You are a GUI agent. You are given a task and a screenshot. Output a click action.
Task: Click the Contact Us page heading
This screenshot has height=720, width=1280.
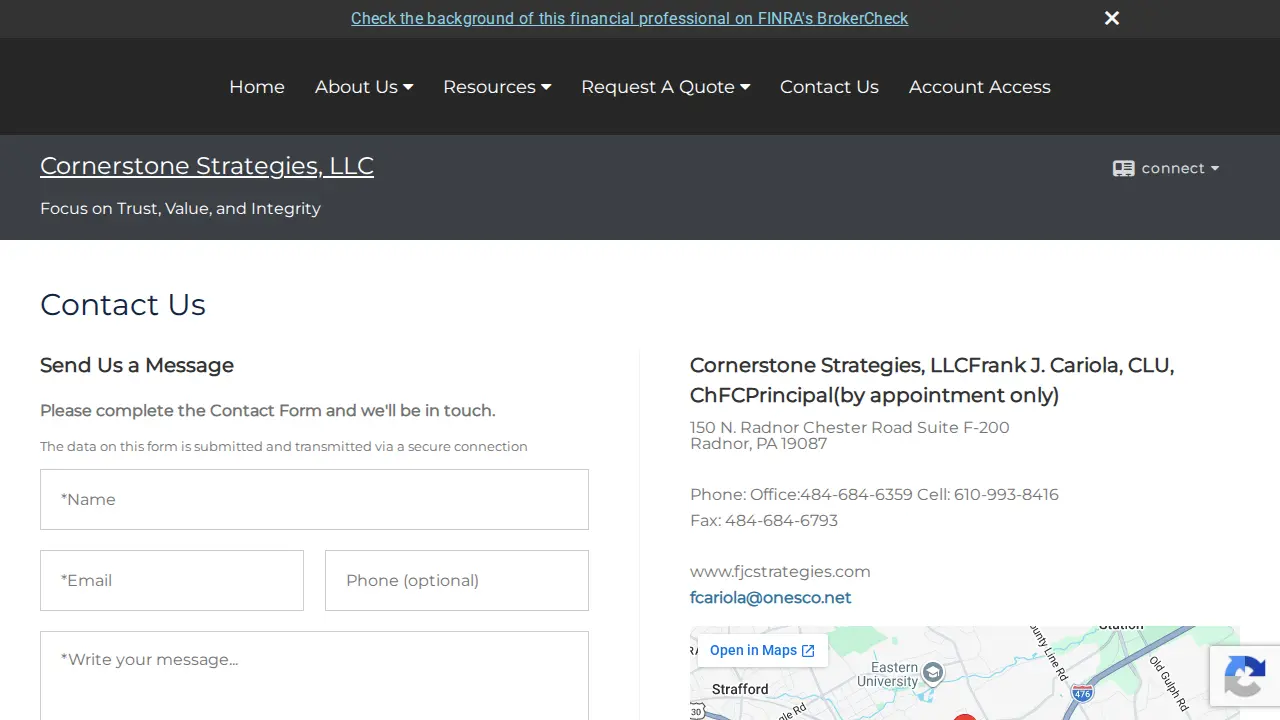tap(123, 305)
